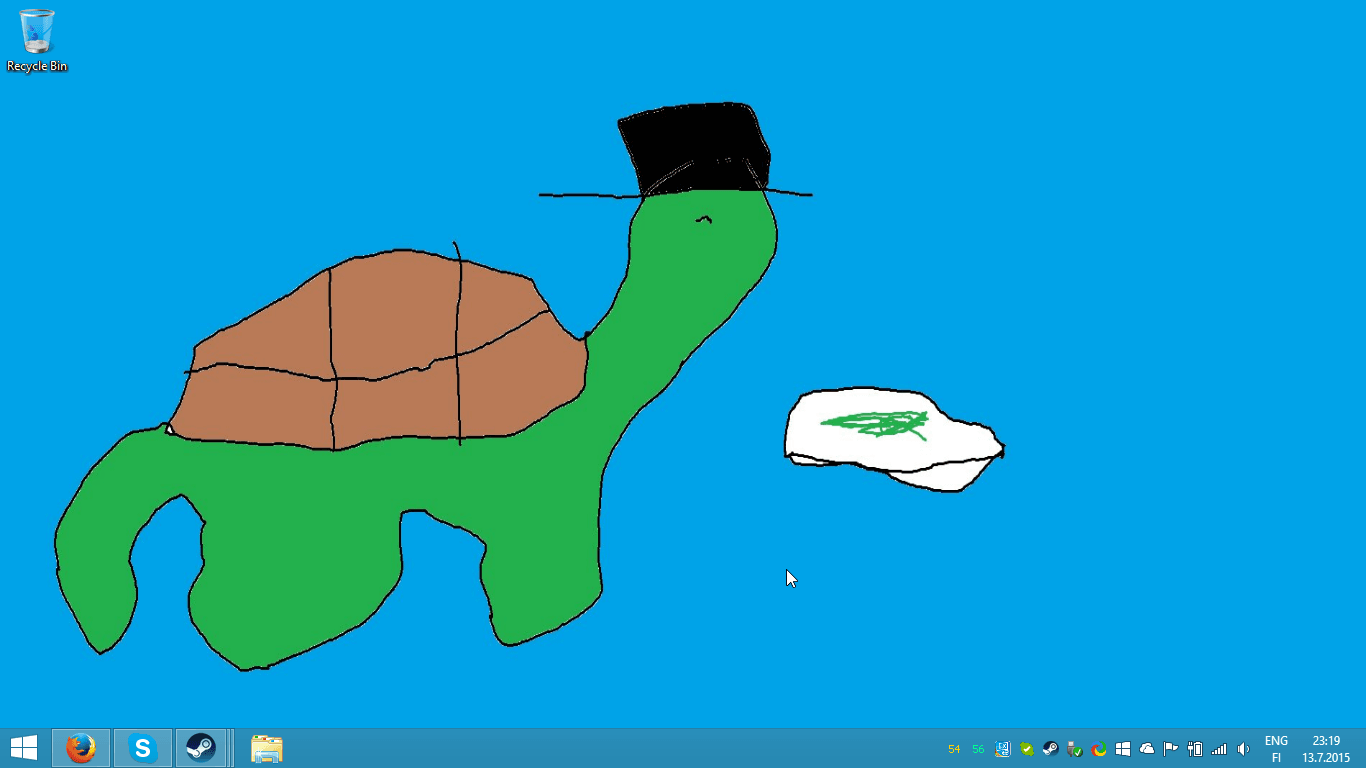Viewport: 1366px width, 768px height.
Task: Switch input language via ENG FI indicator
Action: tap(1276, 749)
